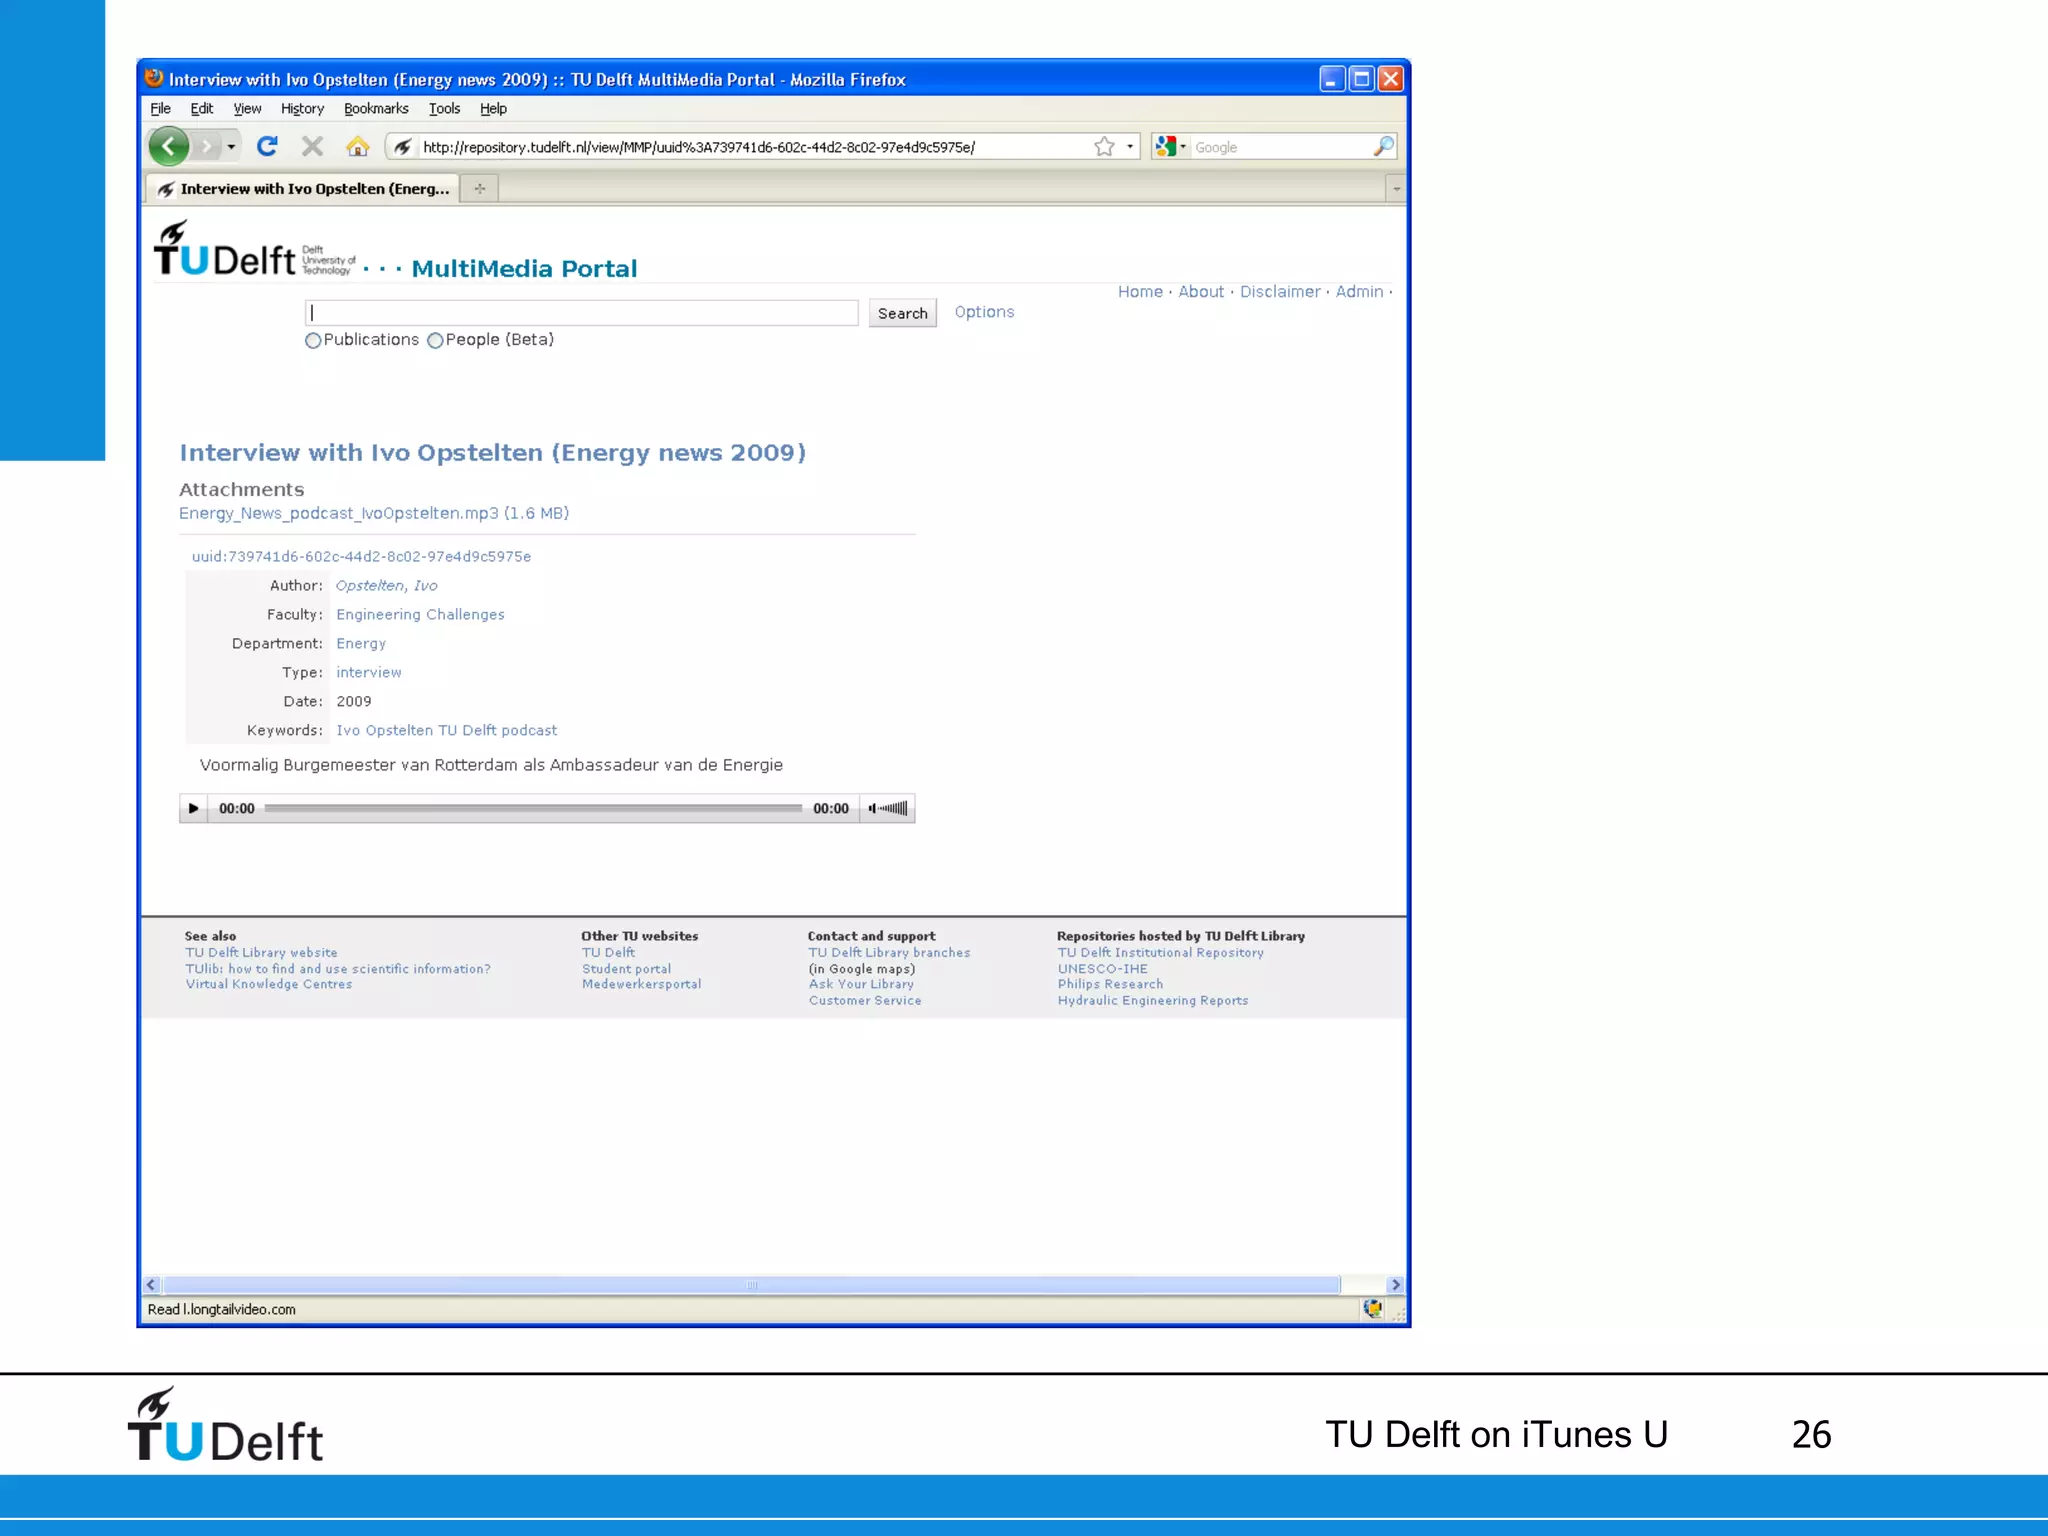Open the Bookmarks menu

point(375,109)
